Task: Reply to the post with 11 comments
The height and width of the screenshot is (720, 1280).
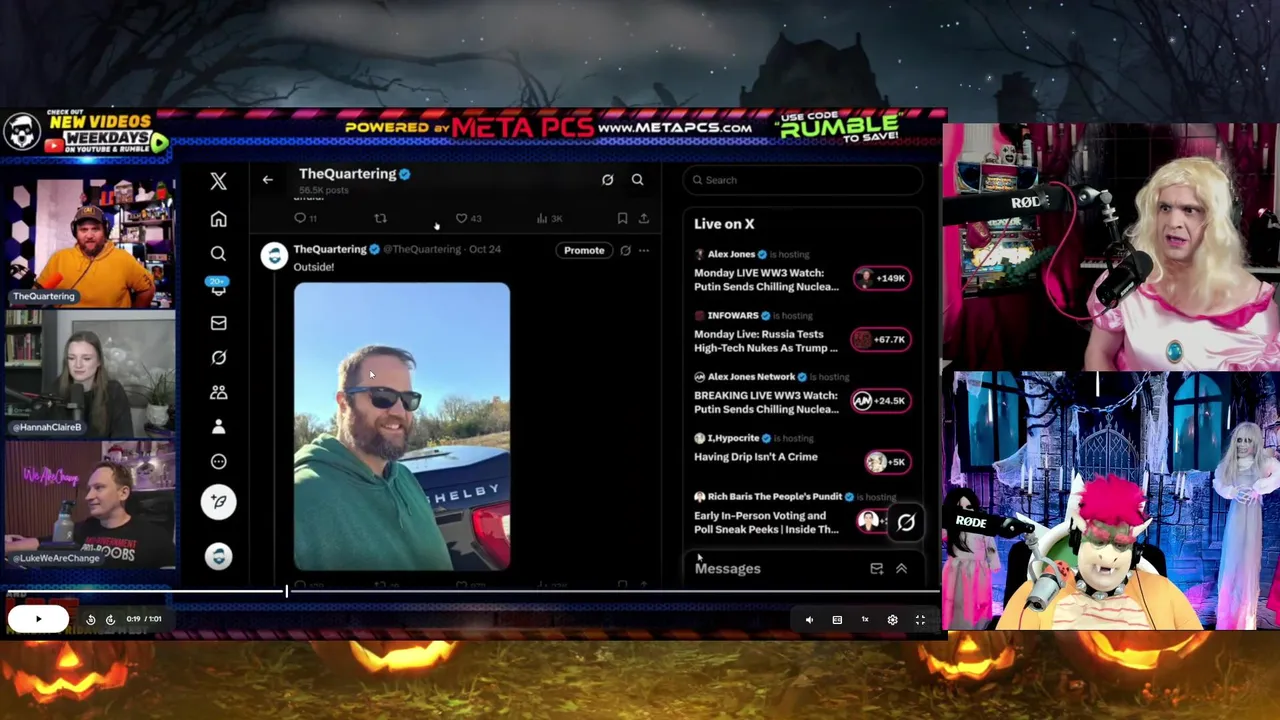Action: (305, 218)
